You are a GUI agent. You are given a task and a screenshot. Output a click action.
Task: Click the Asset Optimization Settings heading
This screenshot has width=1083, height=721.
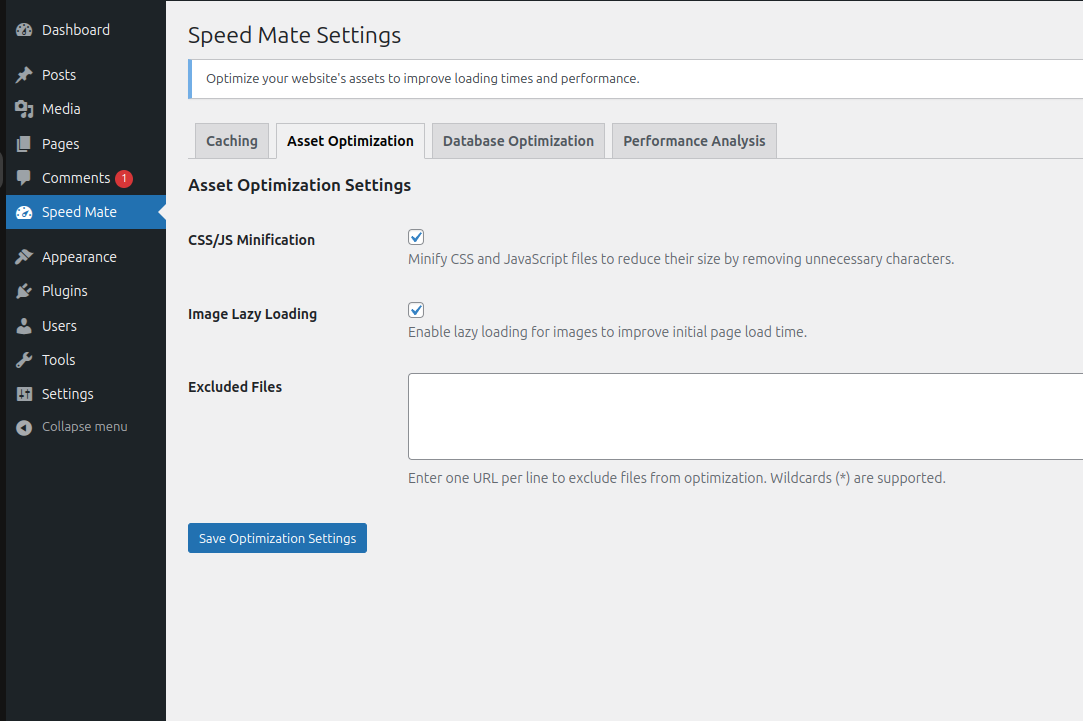click(x=299, y=185)
